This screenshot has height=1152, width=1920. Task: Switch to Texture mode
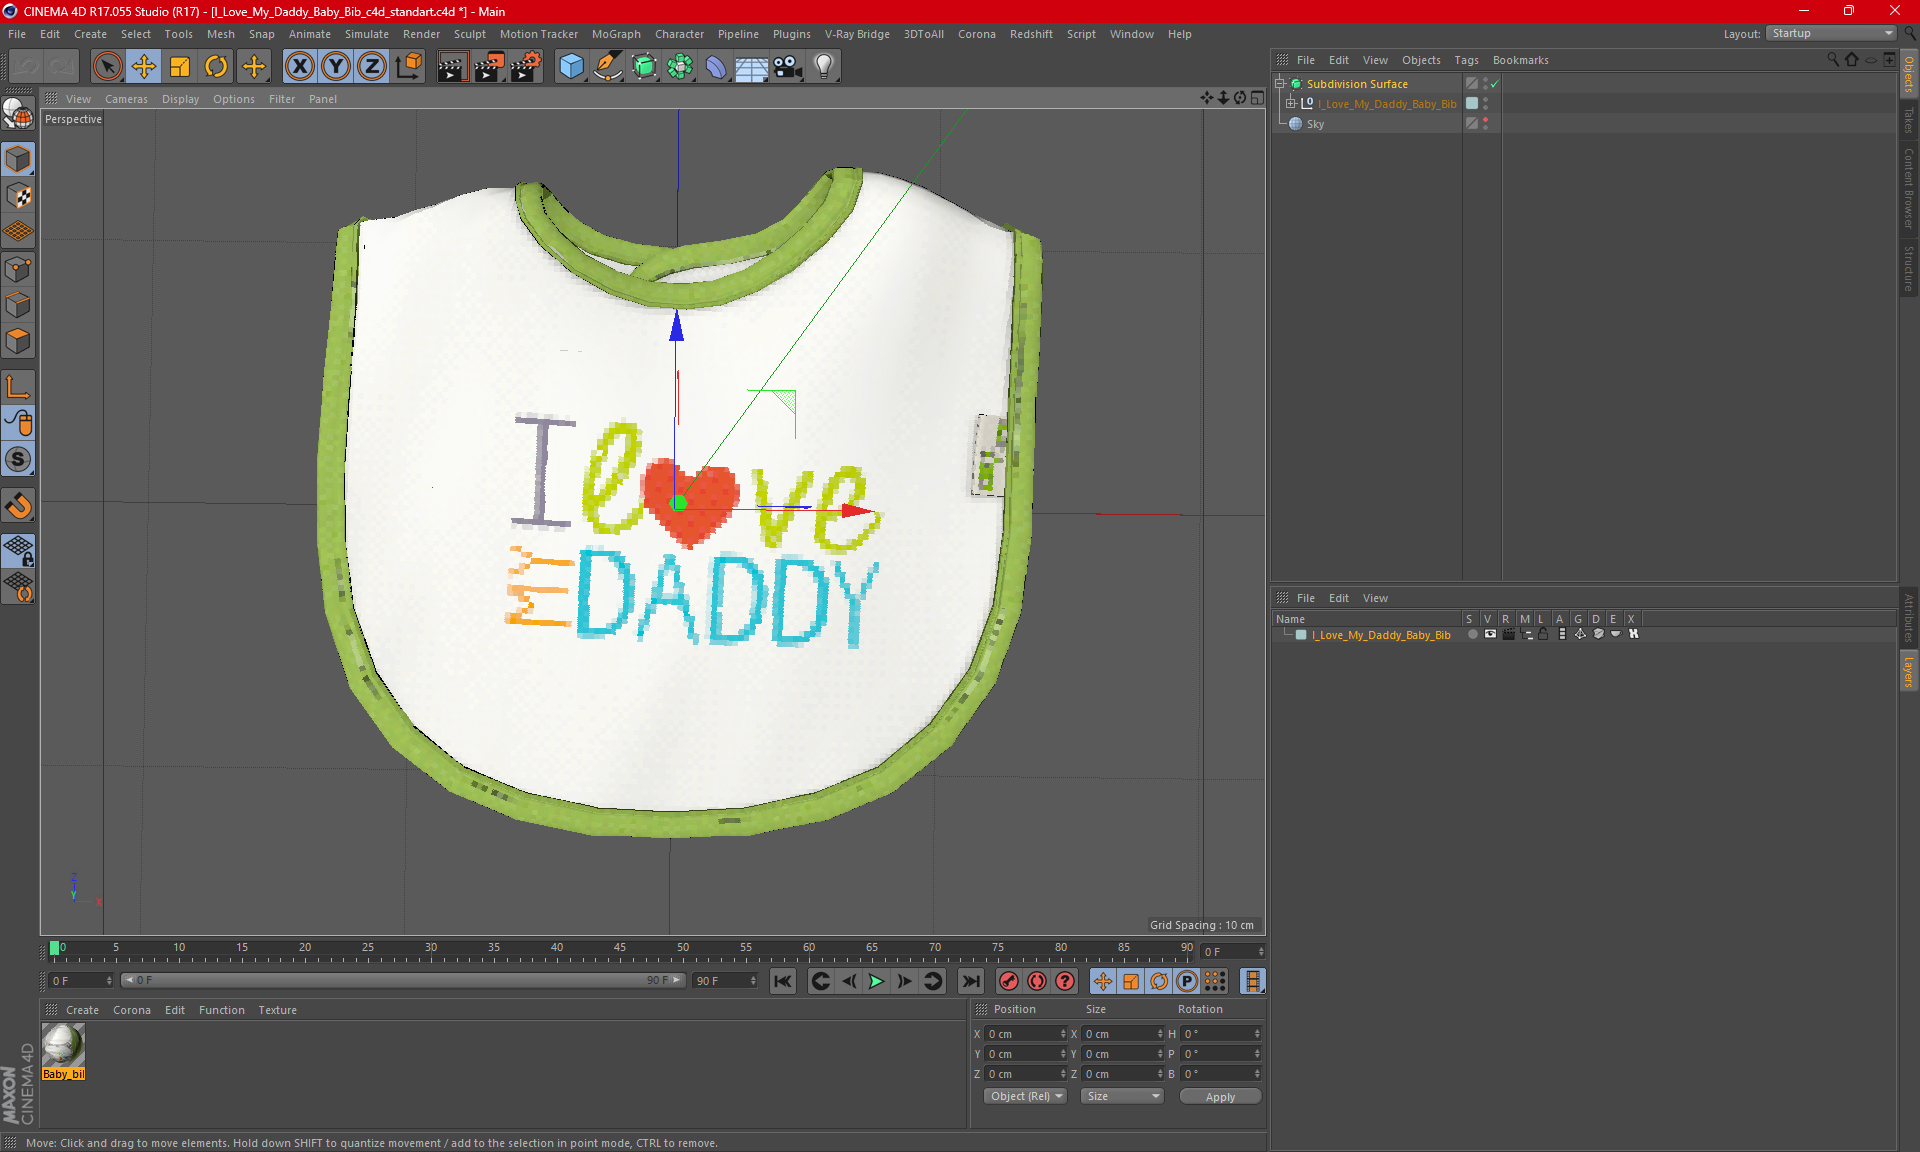(x=18, y=196)
